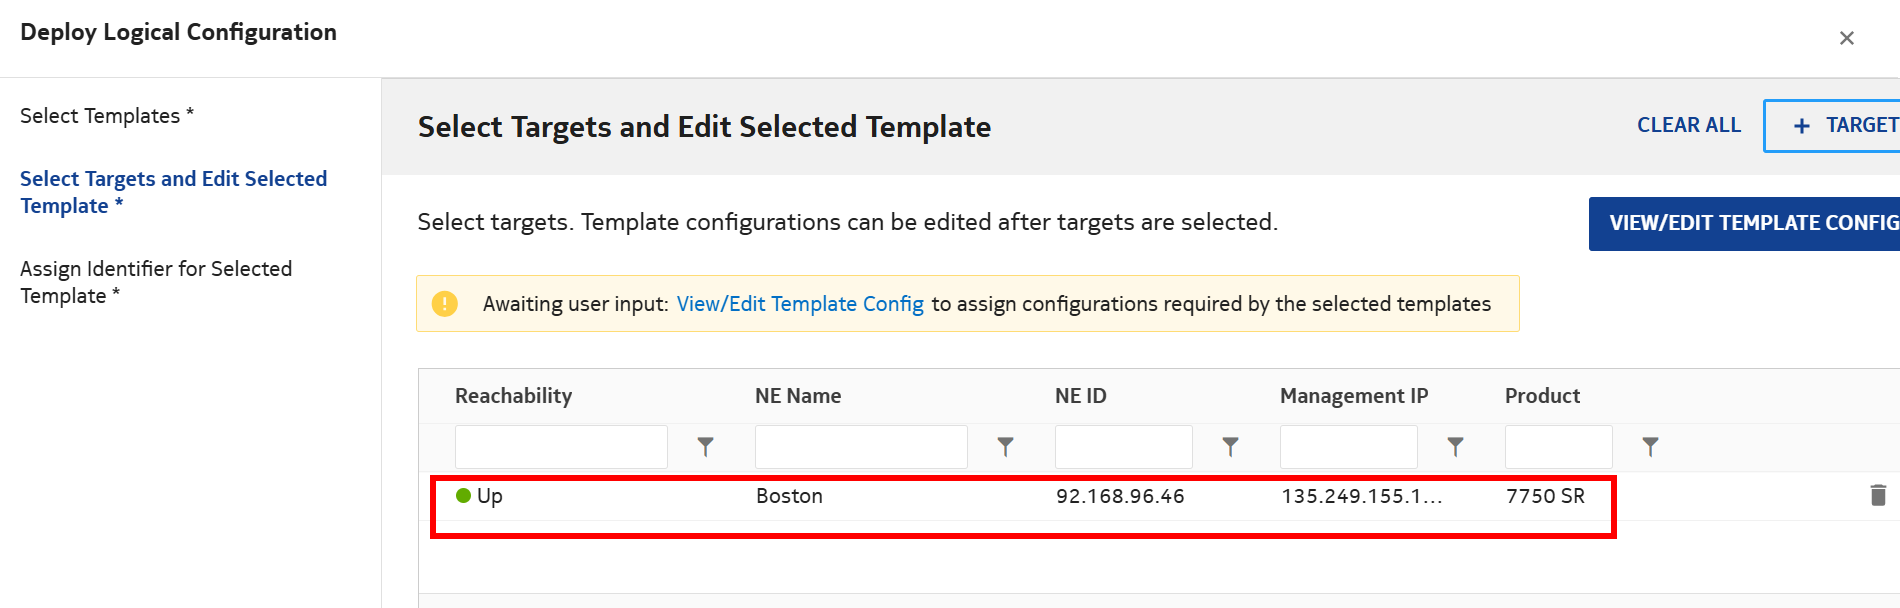Click the CLEAR ALL button
Image resolution: width=1900 pixels, height=608 pixels.
[1688, 125]
